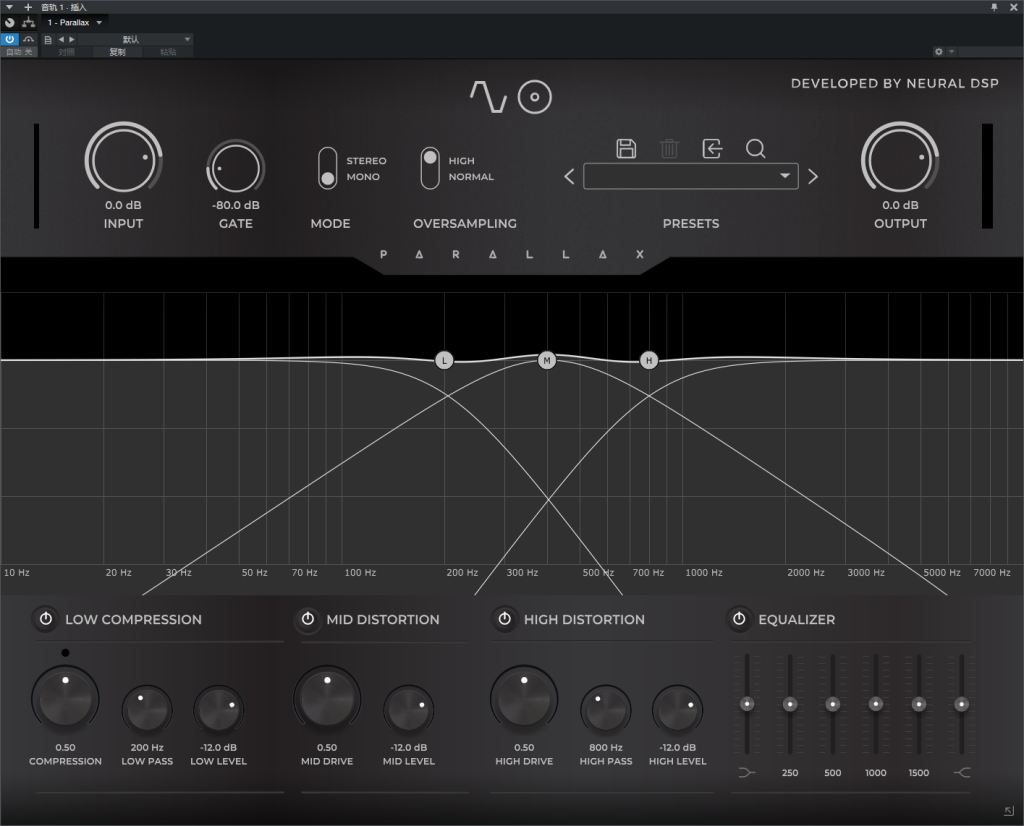Click the high-shelf icon under last EQ slider
Viewport: 1024px width, 826px height.
click(x=961, y=772)
